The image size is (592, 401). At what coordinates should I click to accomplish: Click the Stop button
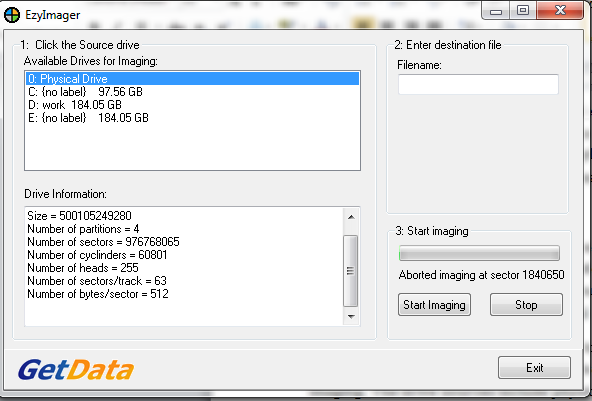[x=526, y=304]
